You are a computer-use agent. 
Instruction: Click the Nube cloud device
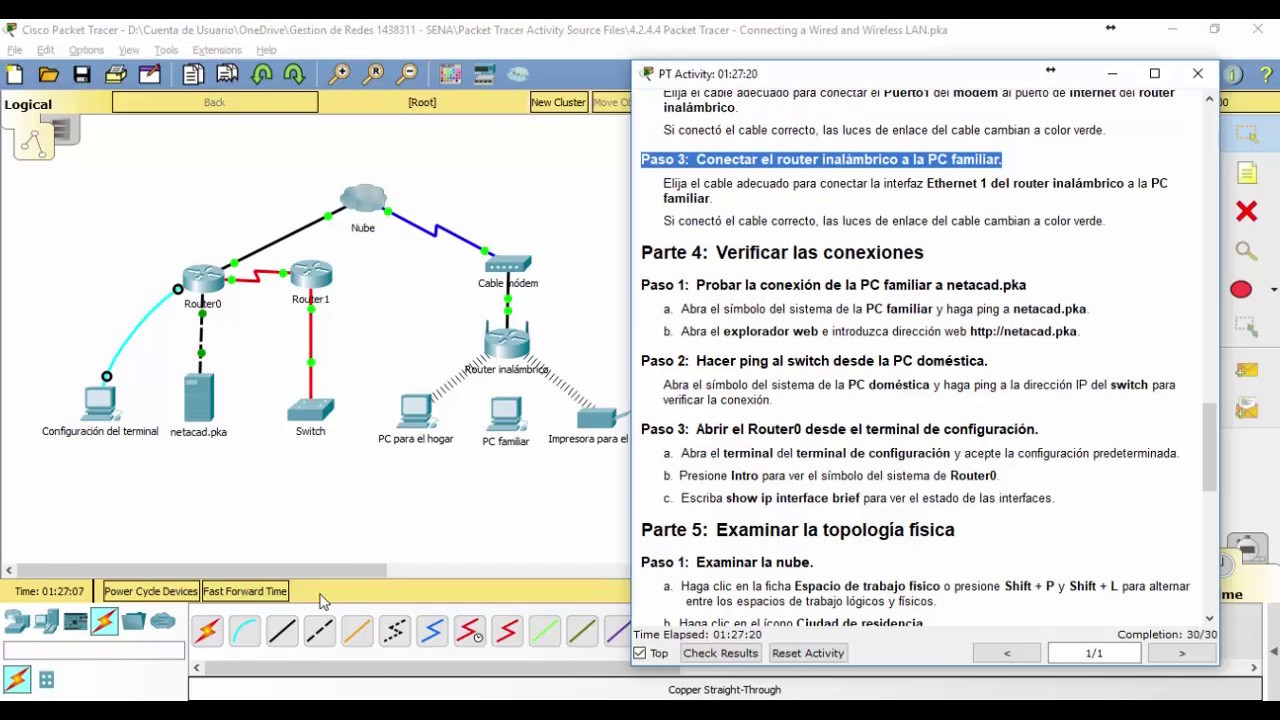pyautogui.click(x=363, y=200)
